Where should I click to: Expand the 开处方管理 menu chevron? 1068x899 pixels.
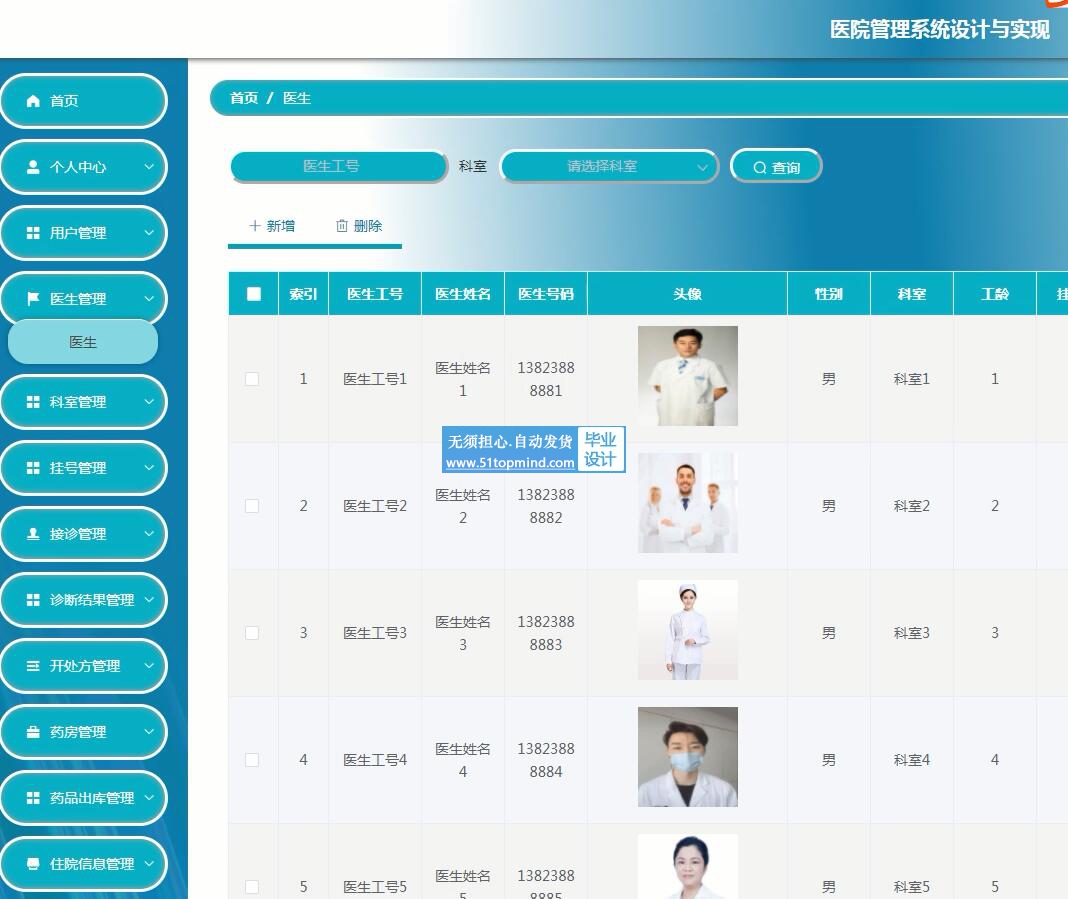[149, 665]
